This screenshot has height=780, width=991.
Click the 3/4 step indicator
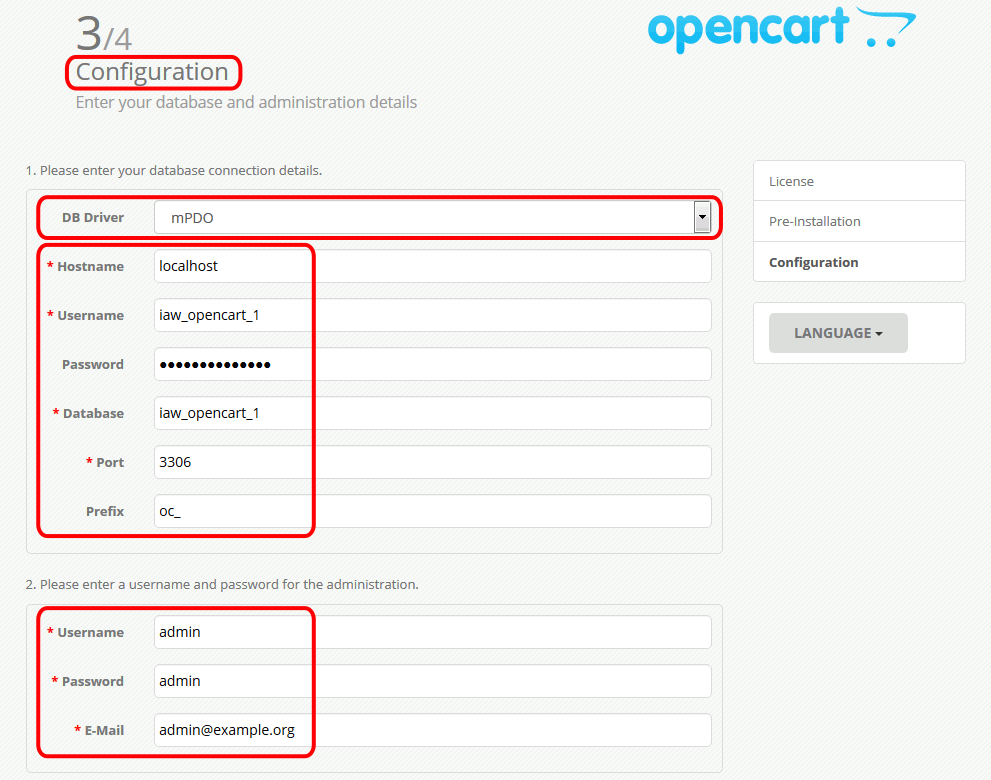104,34
